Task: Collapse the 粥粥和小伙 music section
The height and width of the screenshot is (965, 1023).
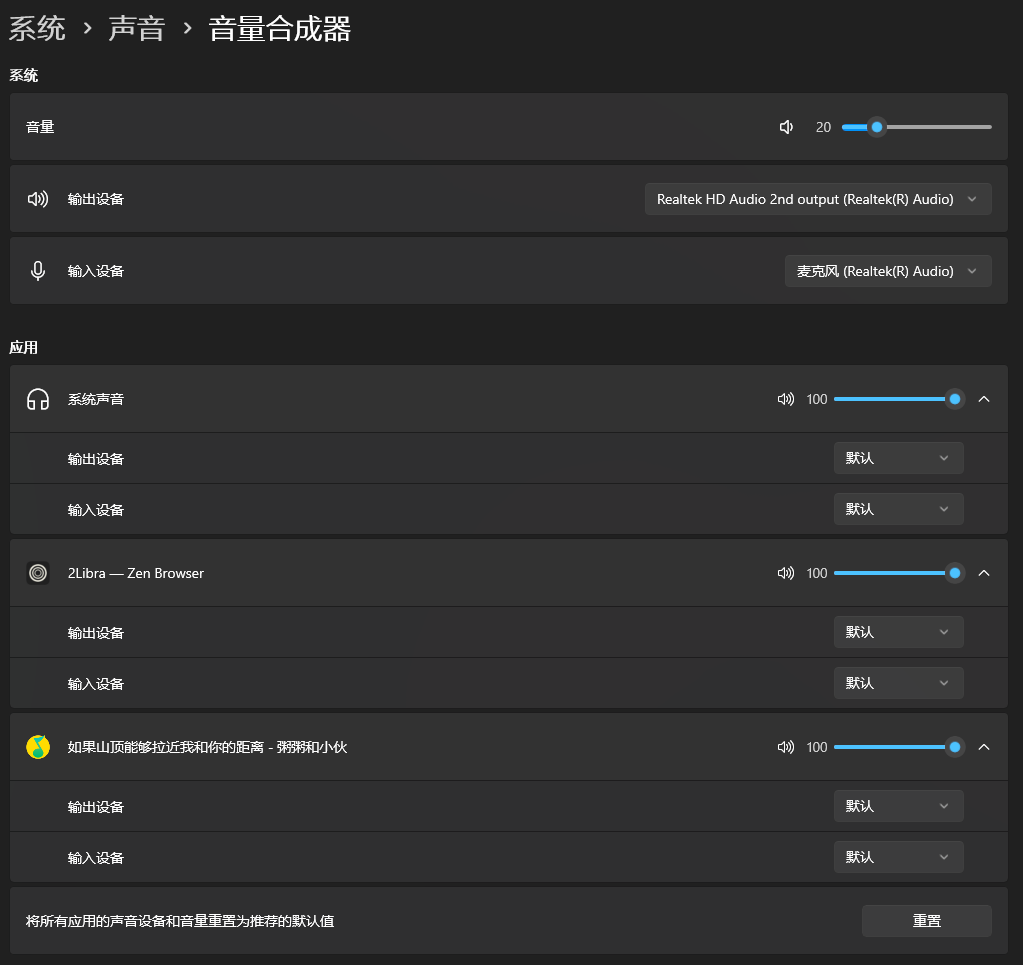Action: tap(983, 746)
